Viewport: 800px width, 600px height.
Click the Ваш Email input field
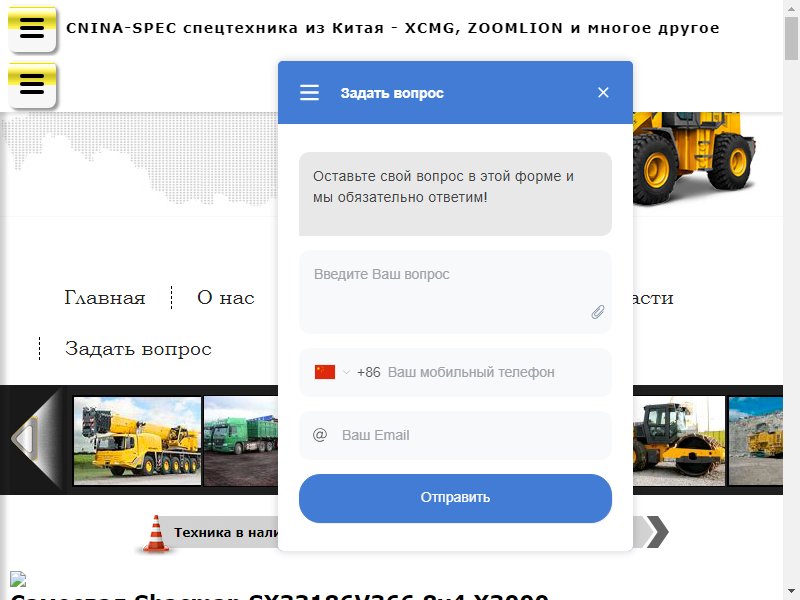(x=455, y=435)
